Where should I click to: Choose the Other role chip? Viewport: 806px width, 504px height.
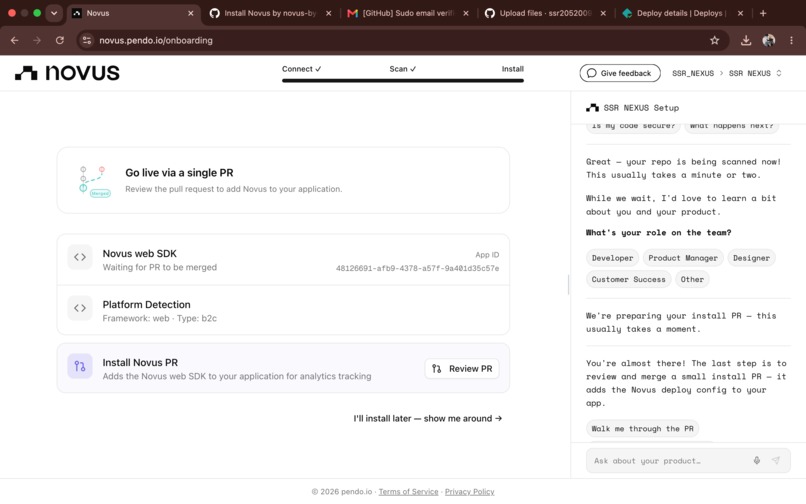(692, 279)
